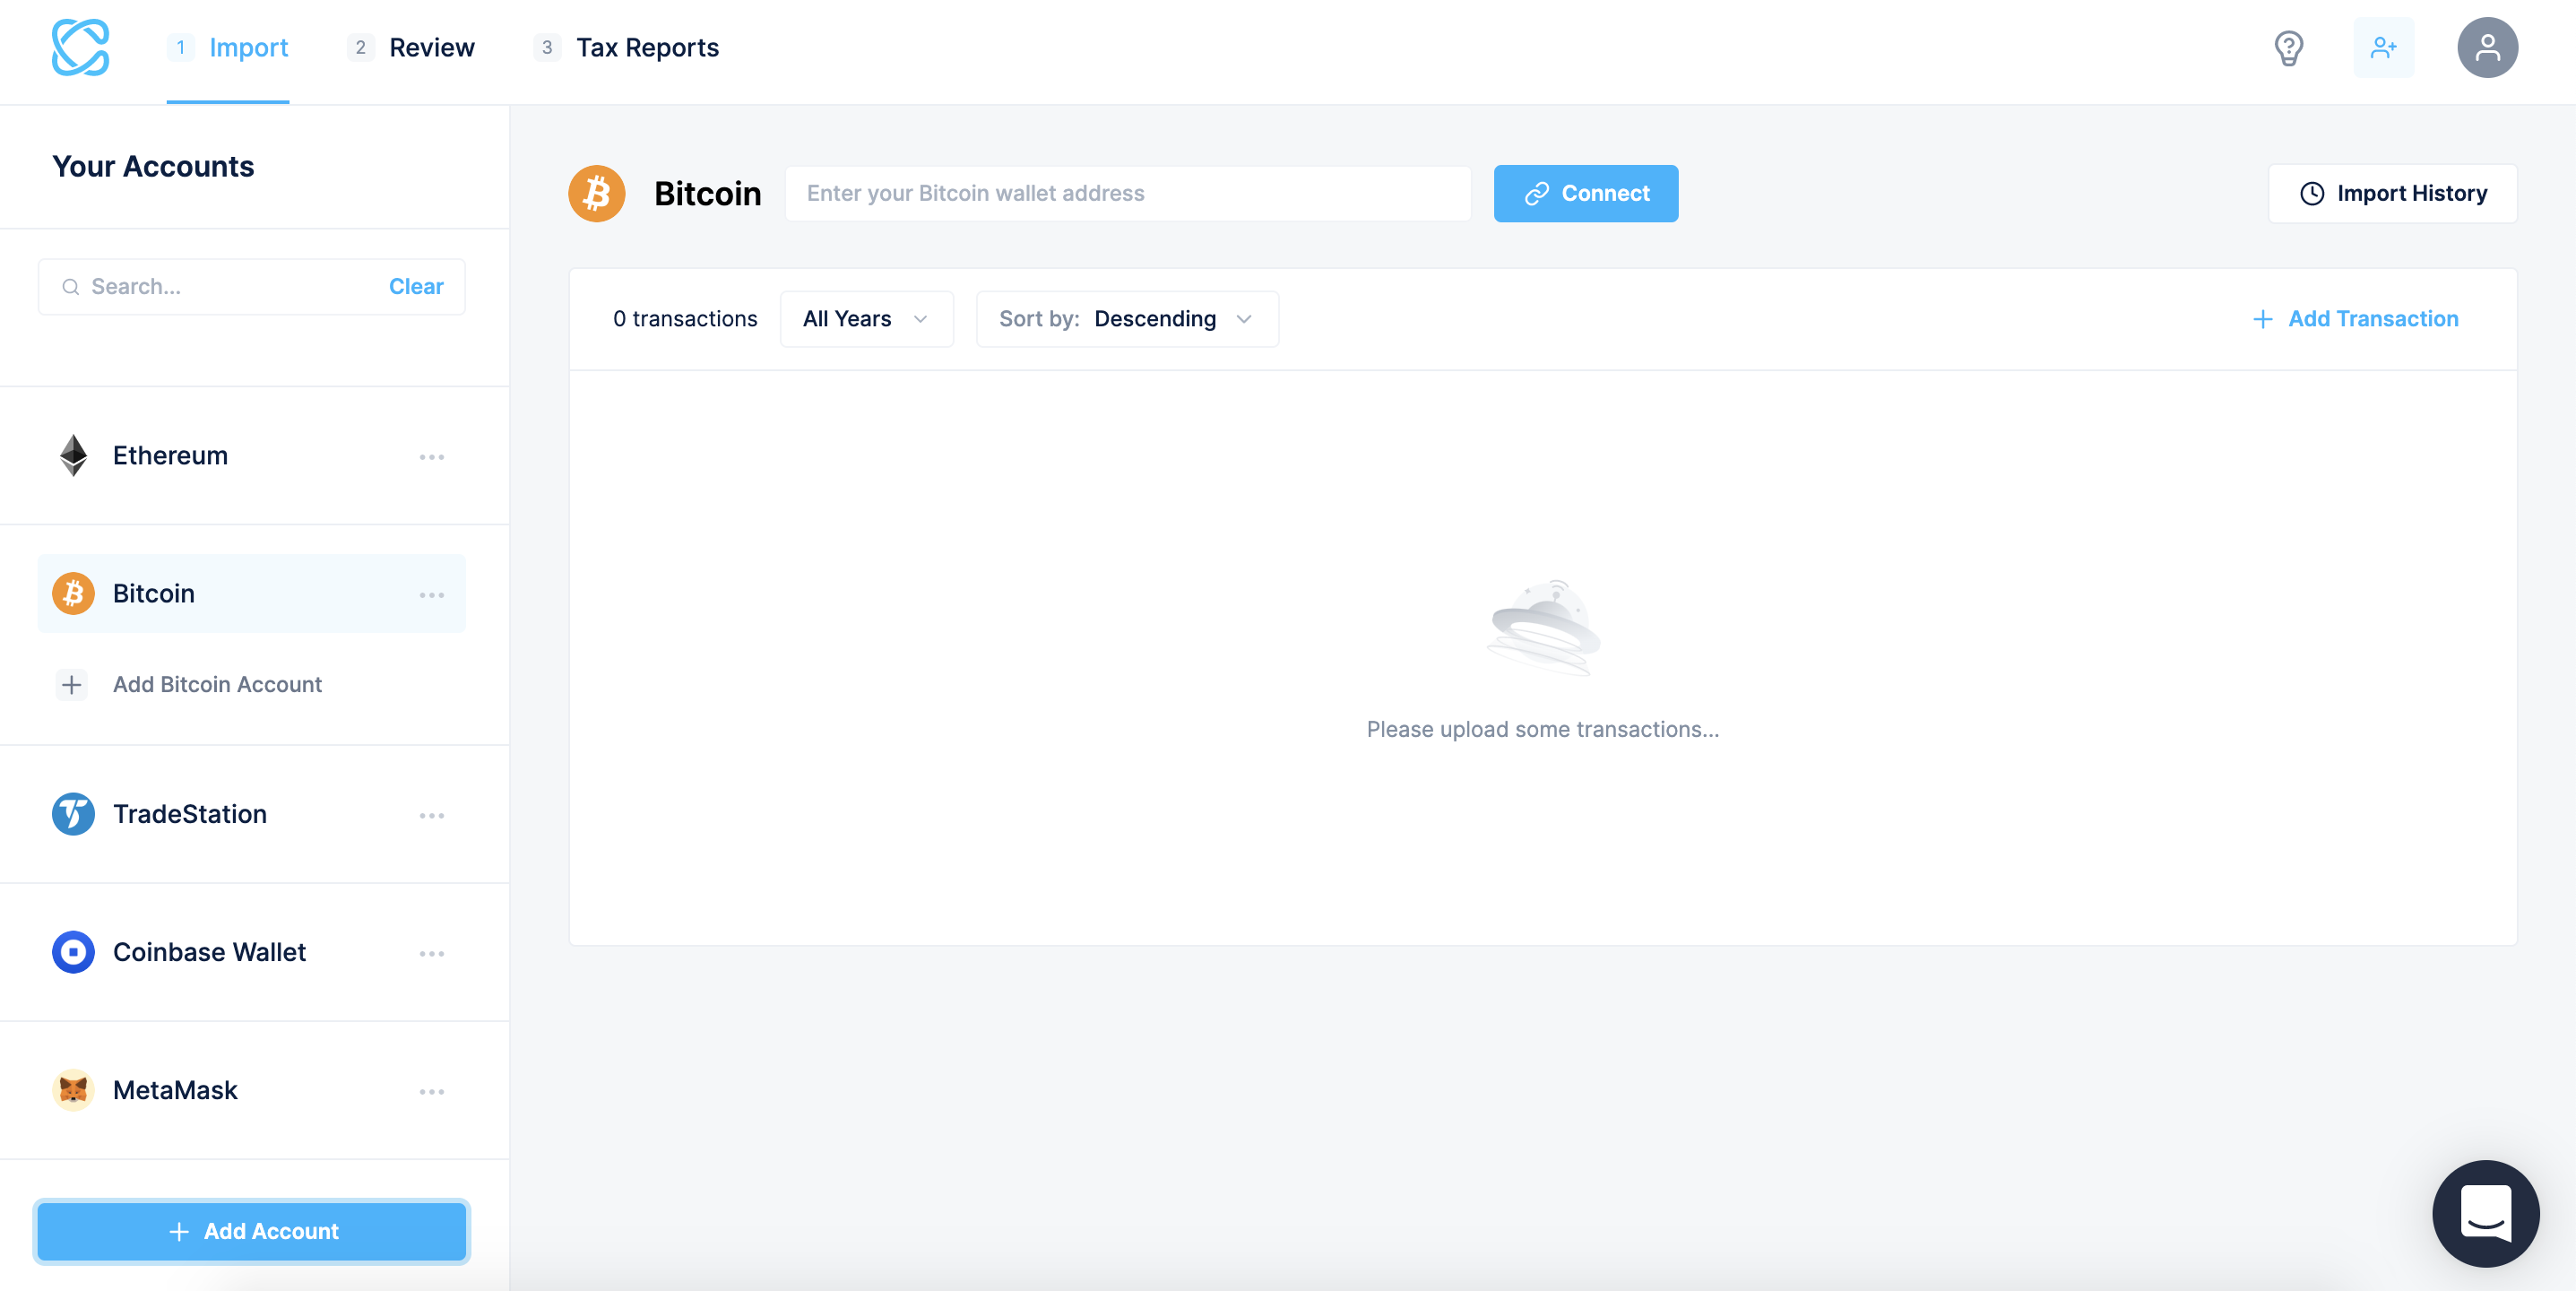Open the user profile avatar
This screenshot has width=2576, height=1291.
(2488, 47)
